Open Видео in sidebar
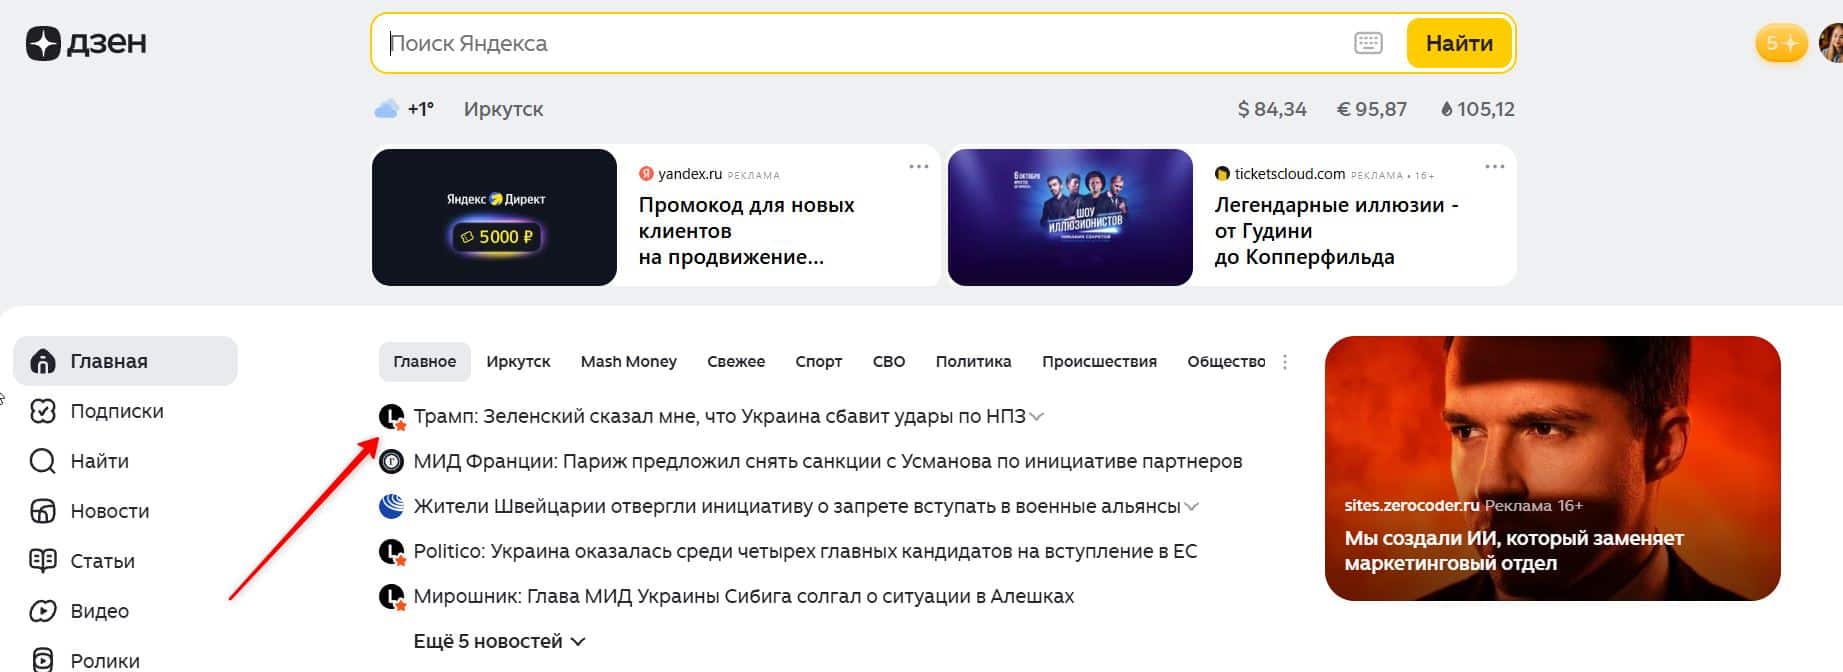 [x=99, y=611]
